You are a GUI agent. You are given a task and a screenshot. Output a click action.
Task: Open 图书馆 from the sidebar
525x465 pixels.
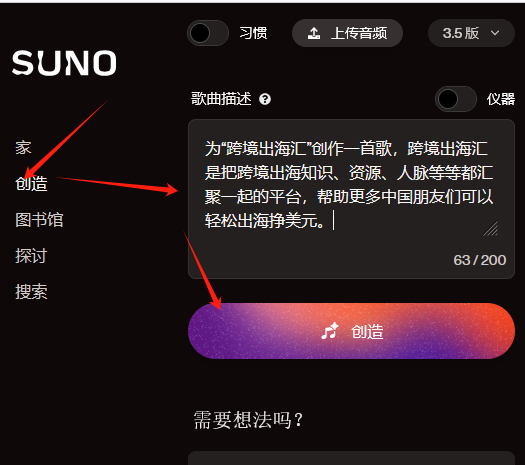coord(39,220)
